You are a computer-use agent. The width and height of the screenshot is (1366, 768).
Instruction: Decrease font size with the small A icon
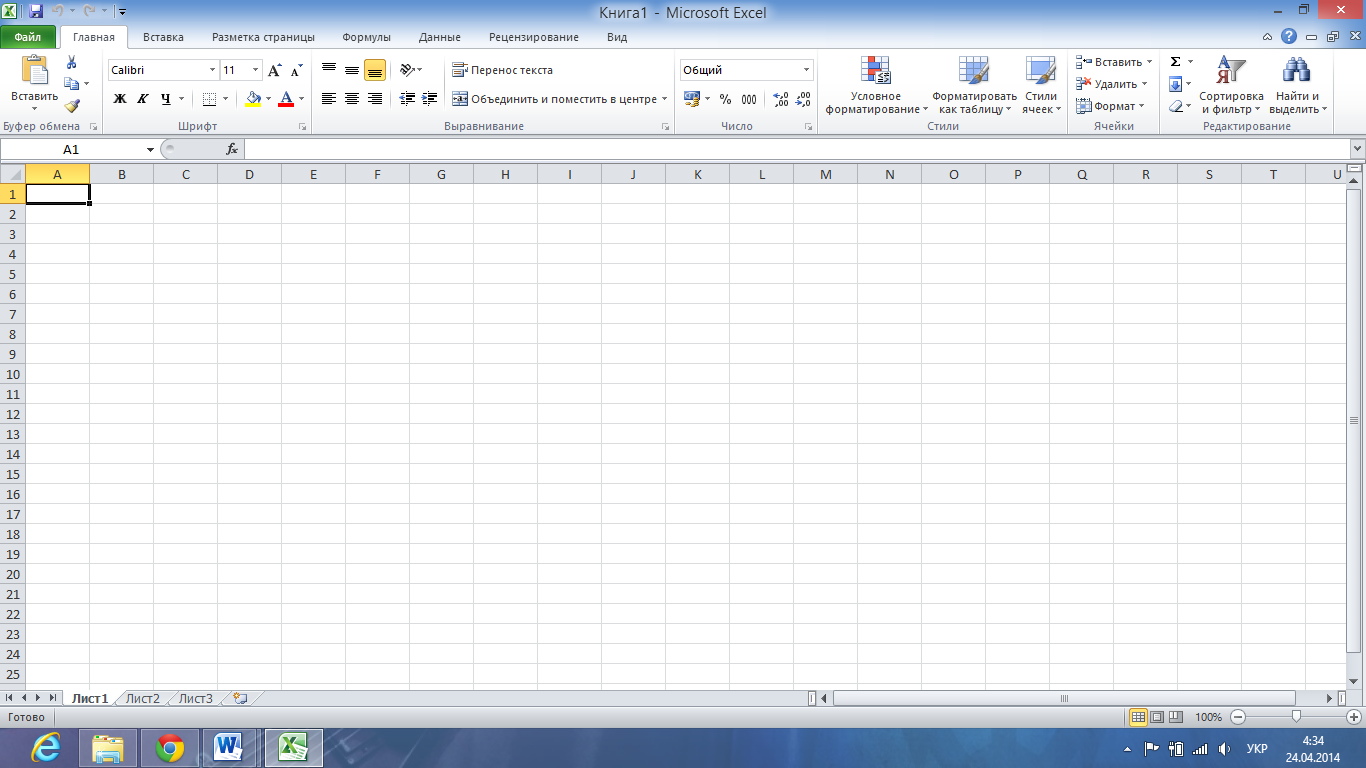(x=296, y=70)
